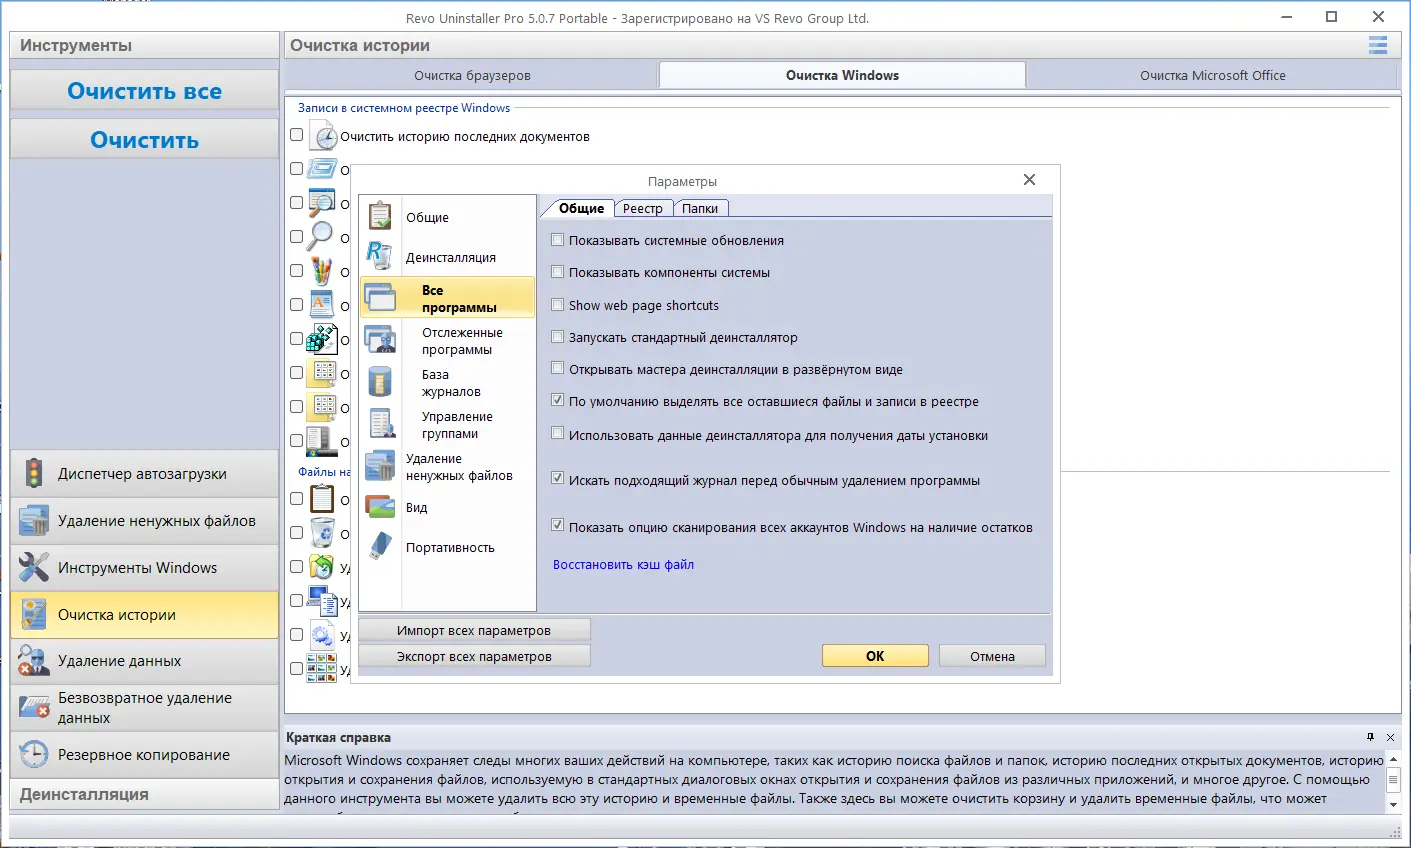
Task: Close the Параметры dialog with the X
Action: click(1030, 180)
